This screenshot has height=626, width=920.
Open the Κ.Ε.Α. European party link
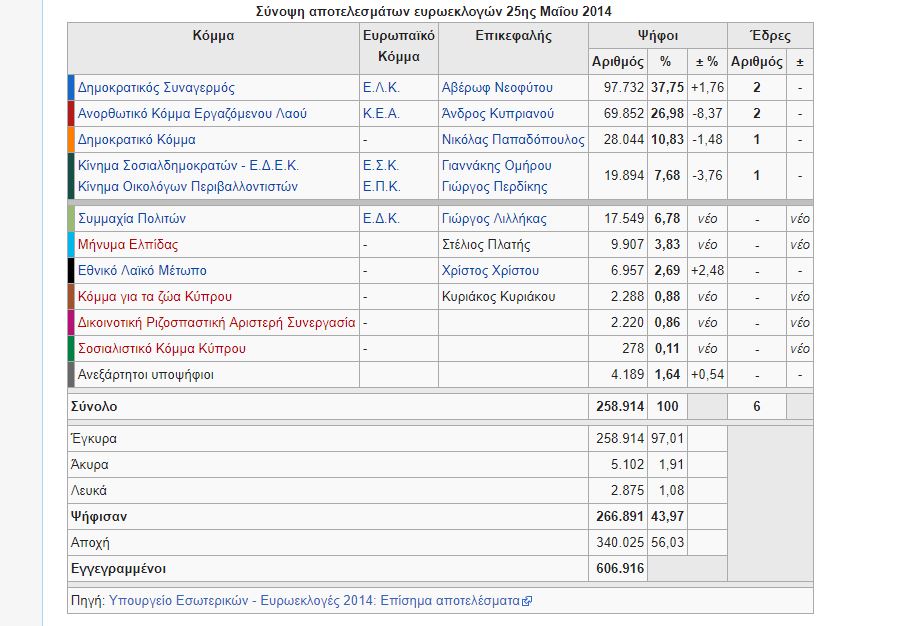pos(380,114)
